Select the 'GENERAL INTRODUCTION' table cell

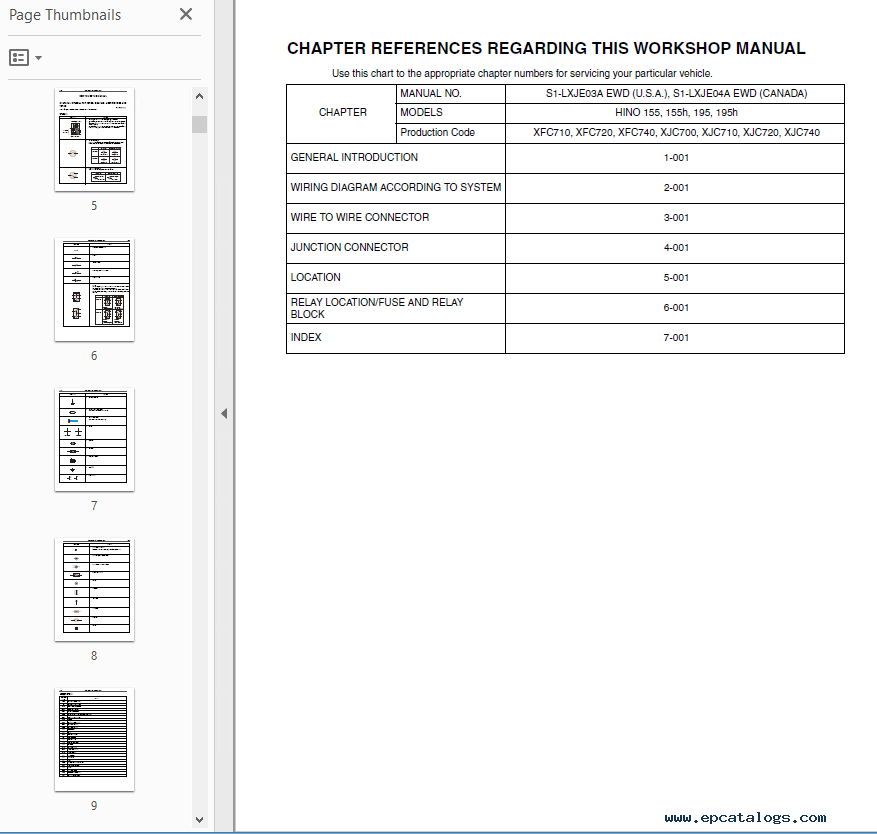point(396,158)
